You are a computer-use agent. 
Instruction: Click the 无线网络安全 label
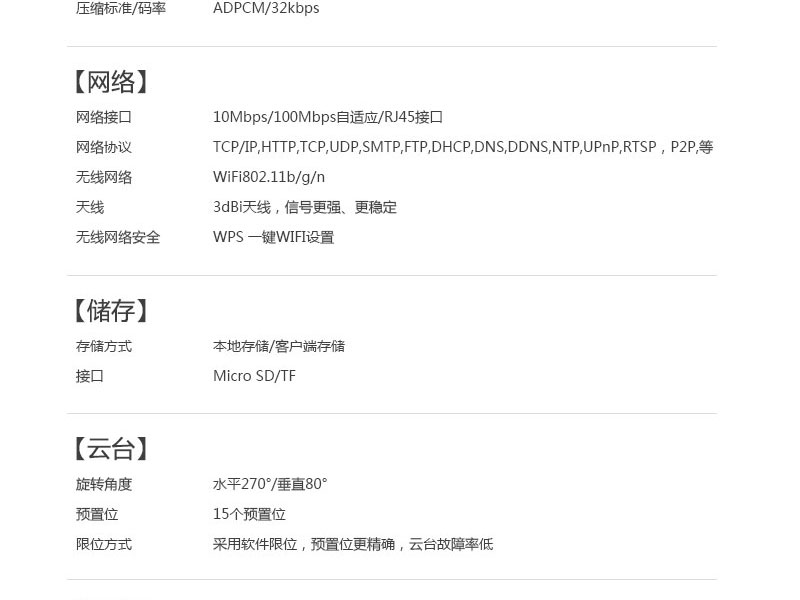point(118,237)
